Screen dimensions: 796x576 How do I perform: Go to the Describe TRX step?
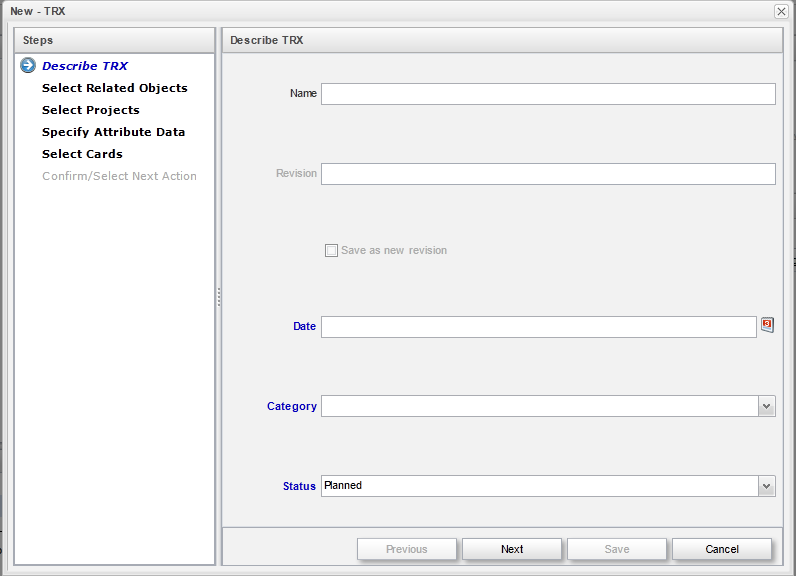[85, 66]
